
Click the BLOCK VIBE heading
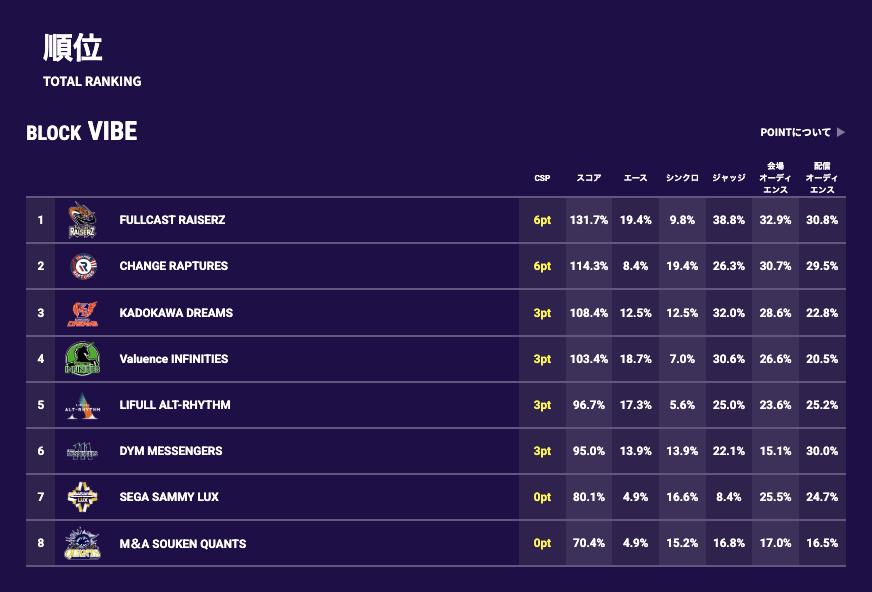pos(82,132)
